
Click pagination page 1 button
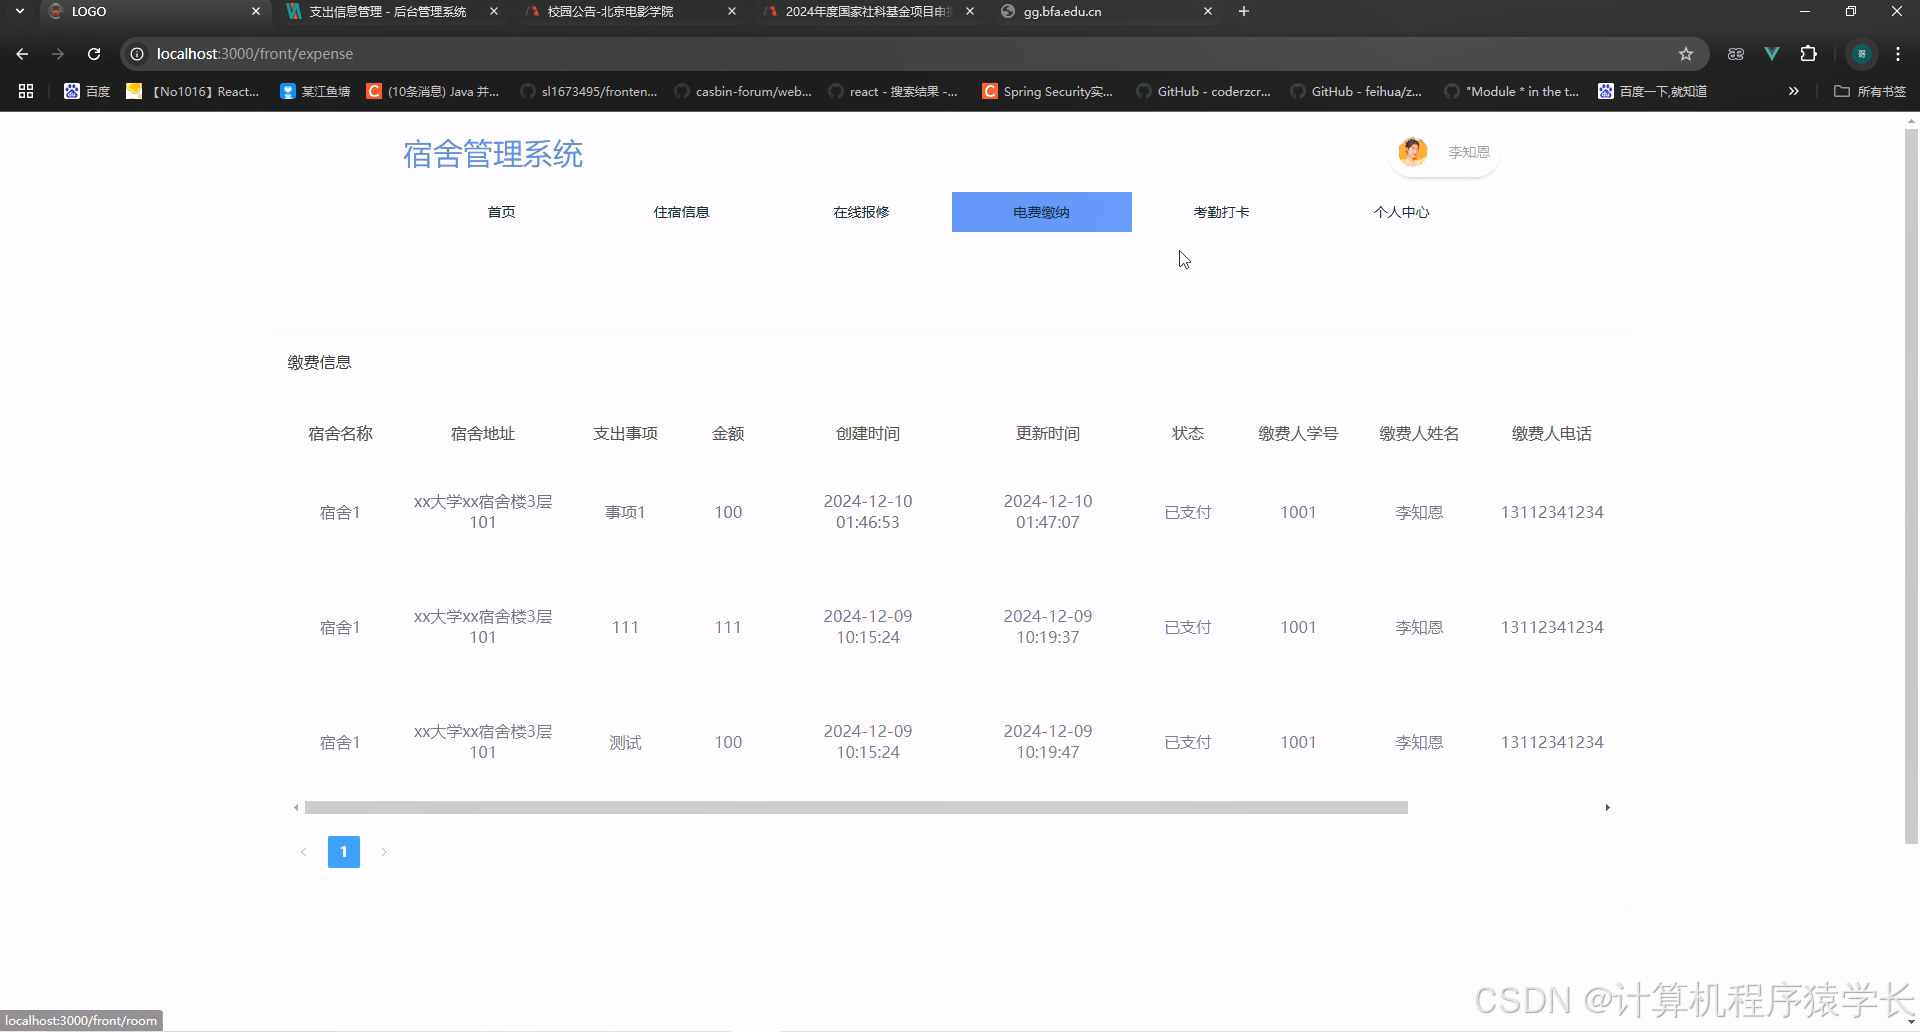343,851
